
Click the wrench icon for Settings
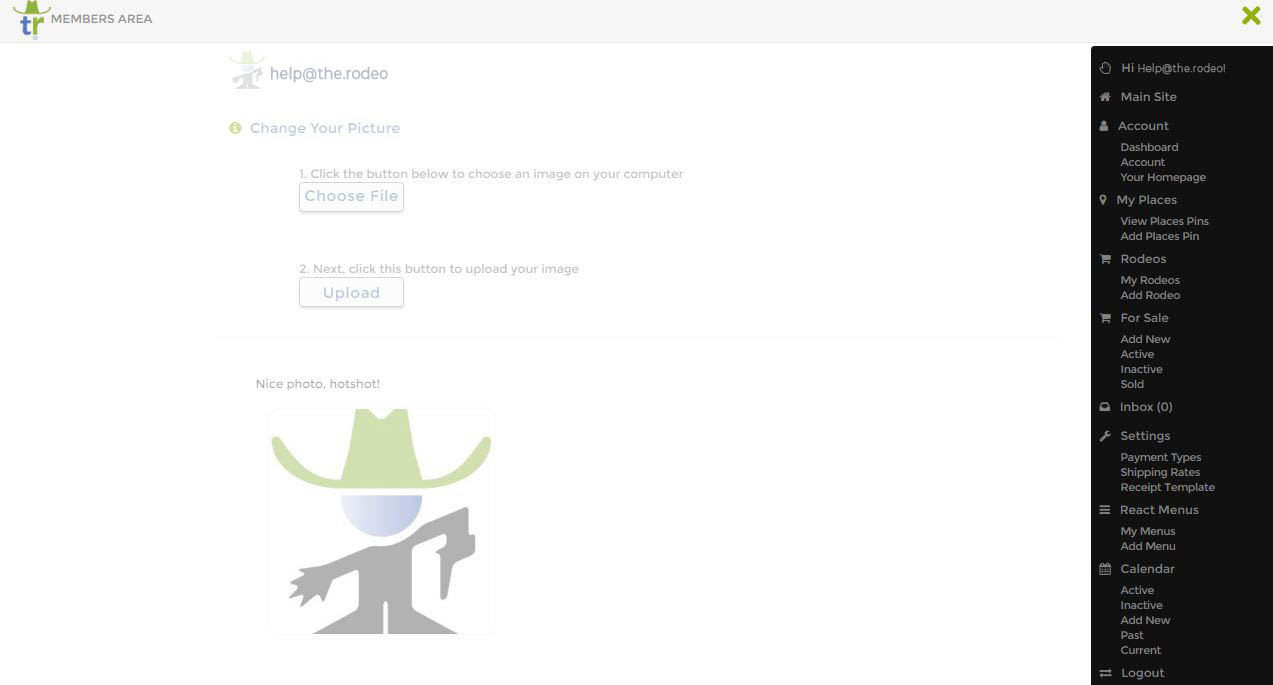pos(1105,436)
